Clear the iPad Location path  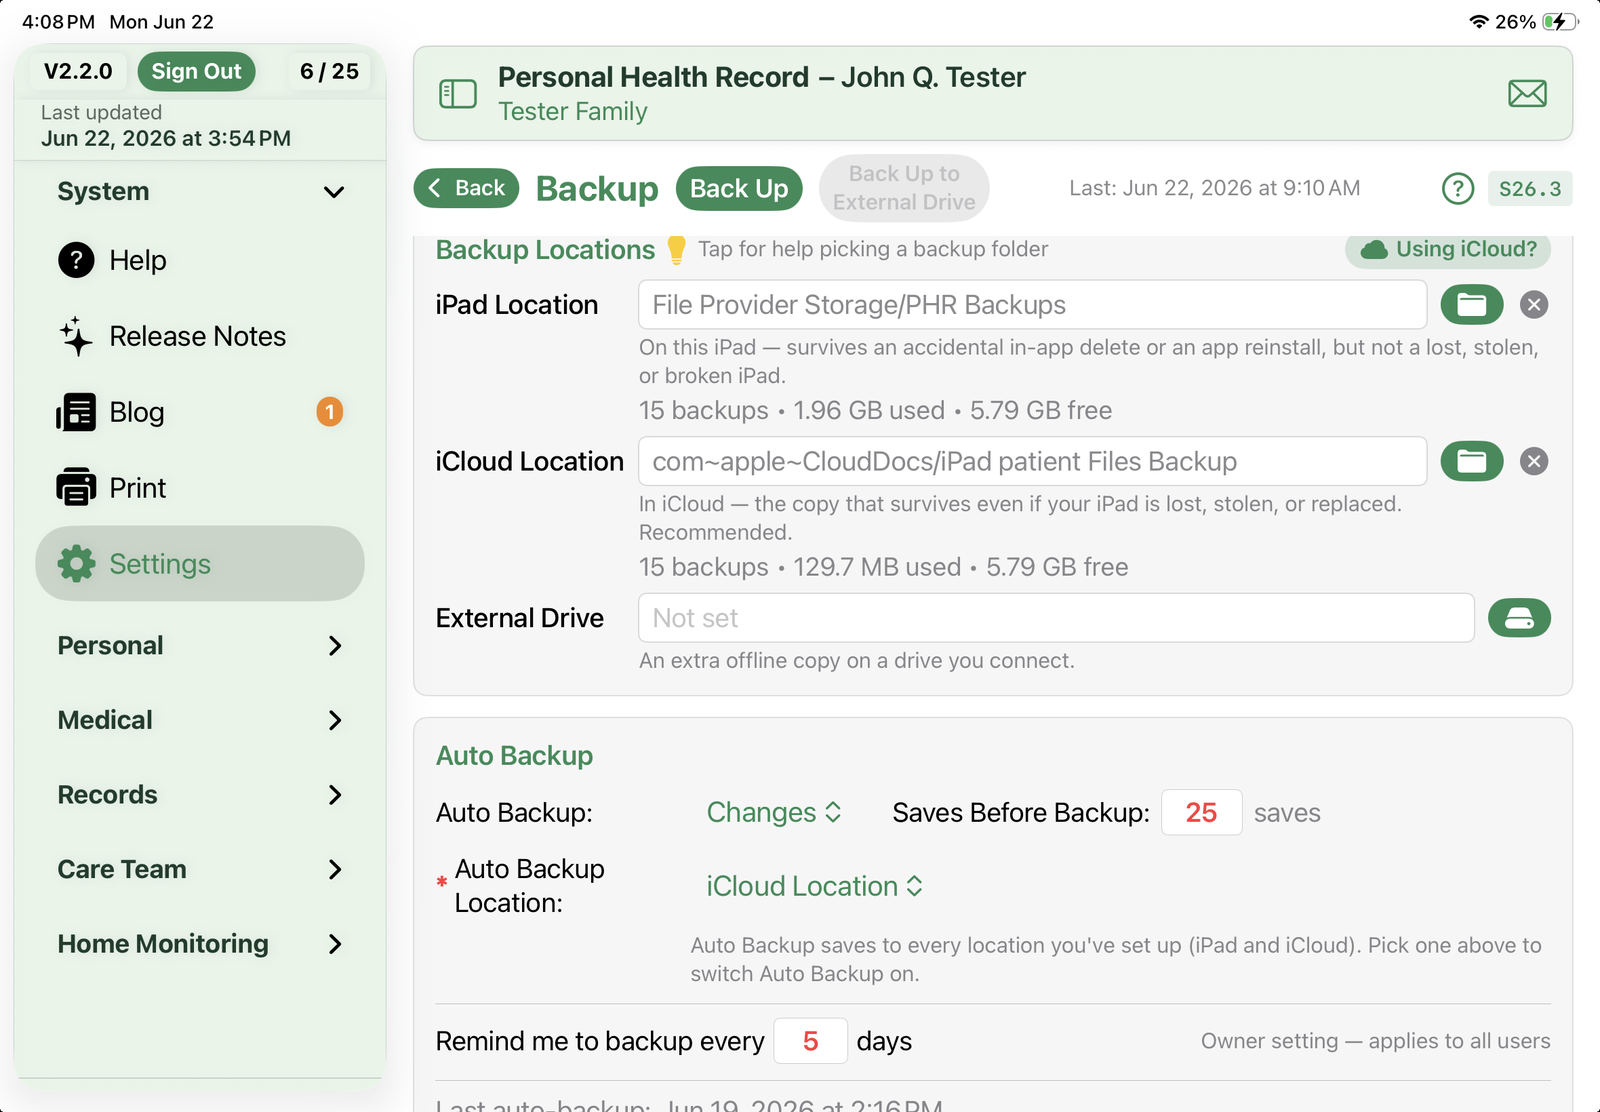1534,305
